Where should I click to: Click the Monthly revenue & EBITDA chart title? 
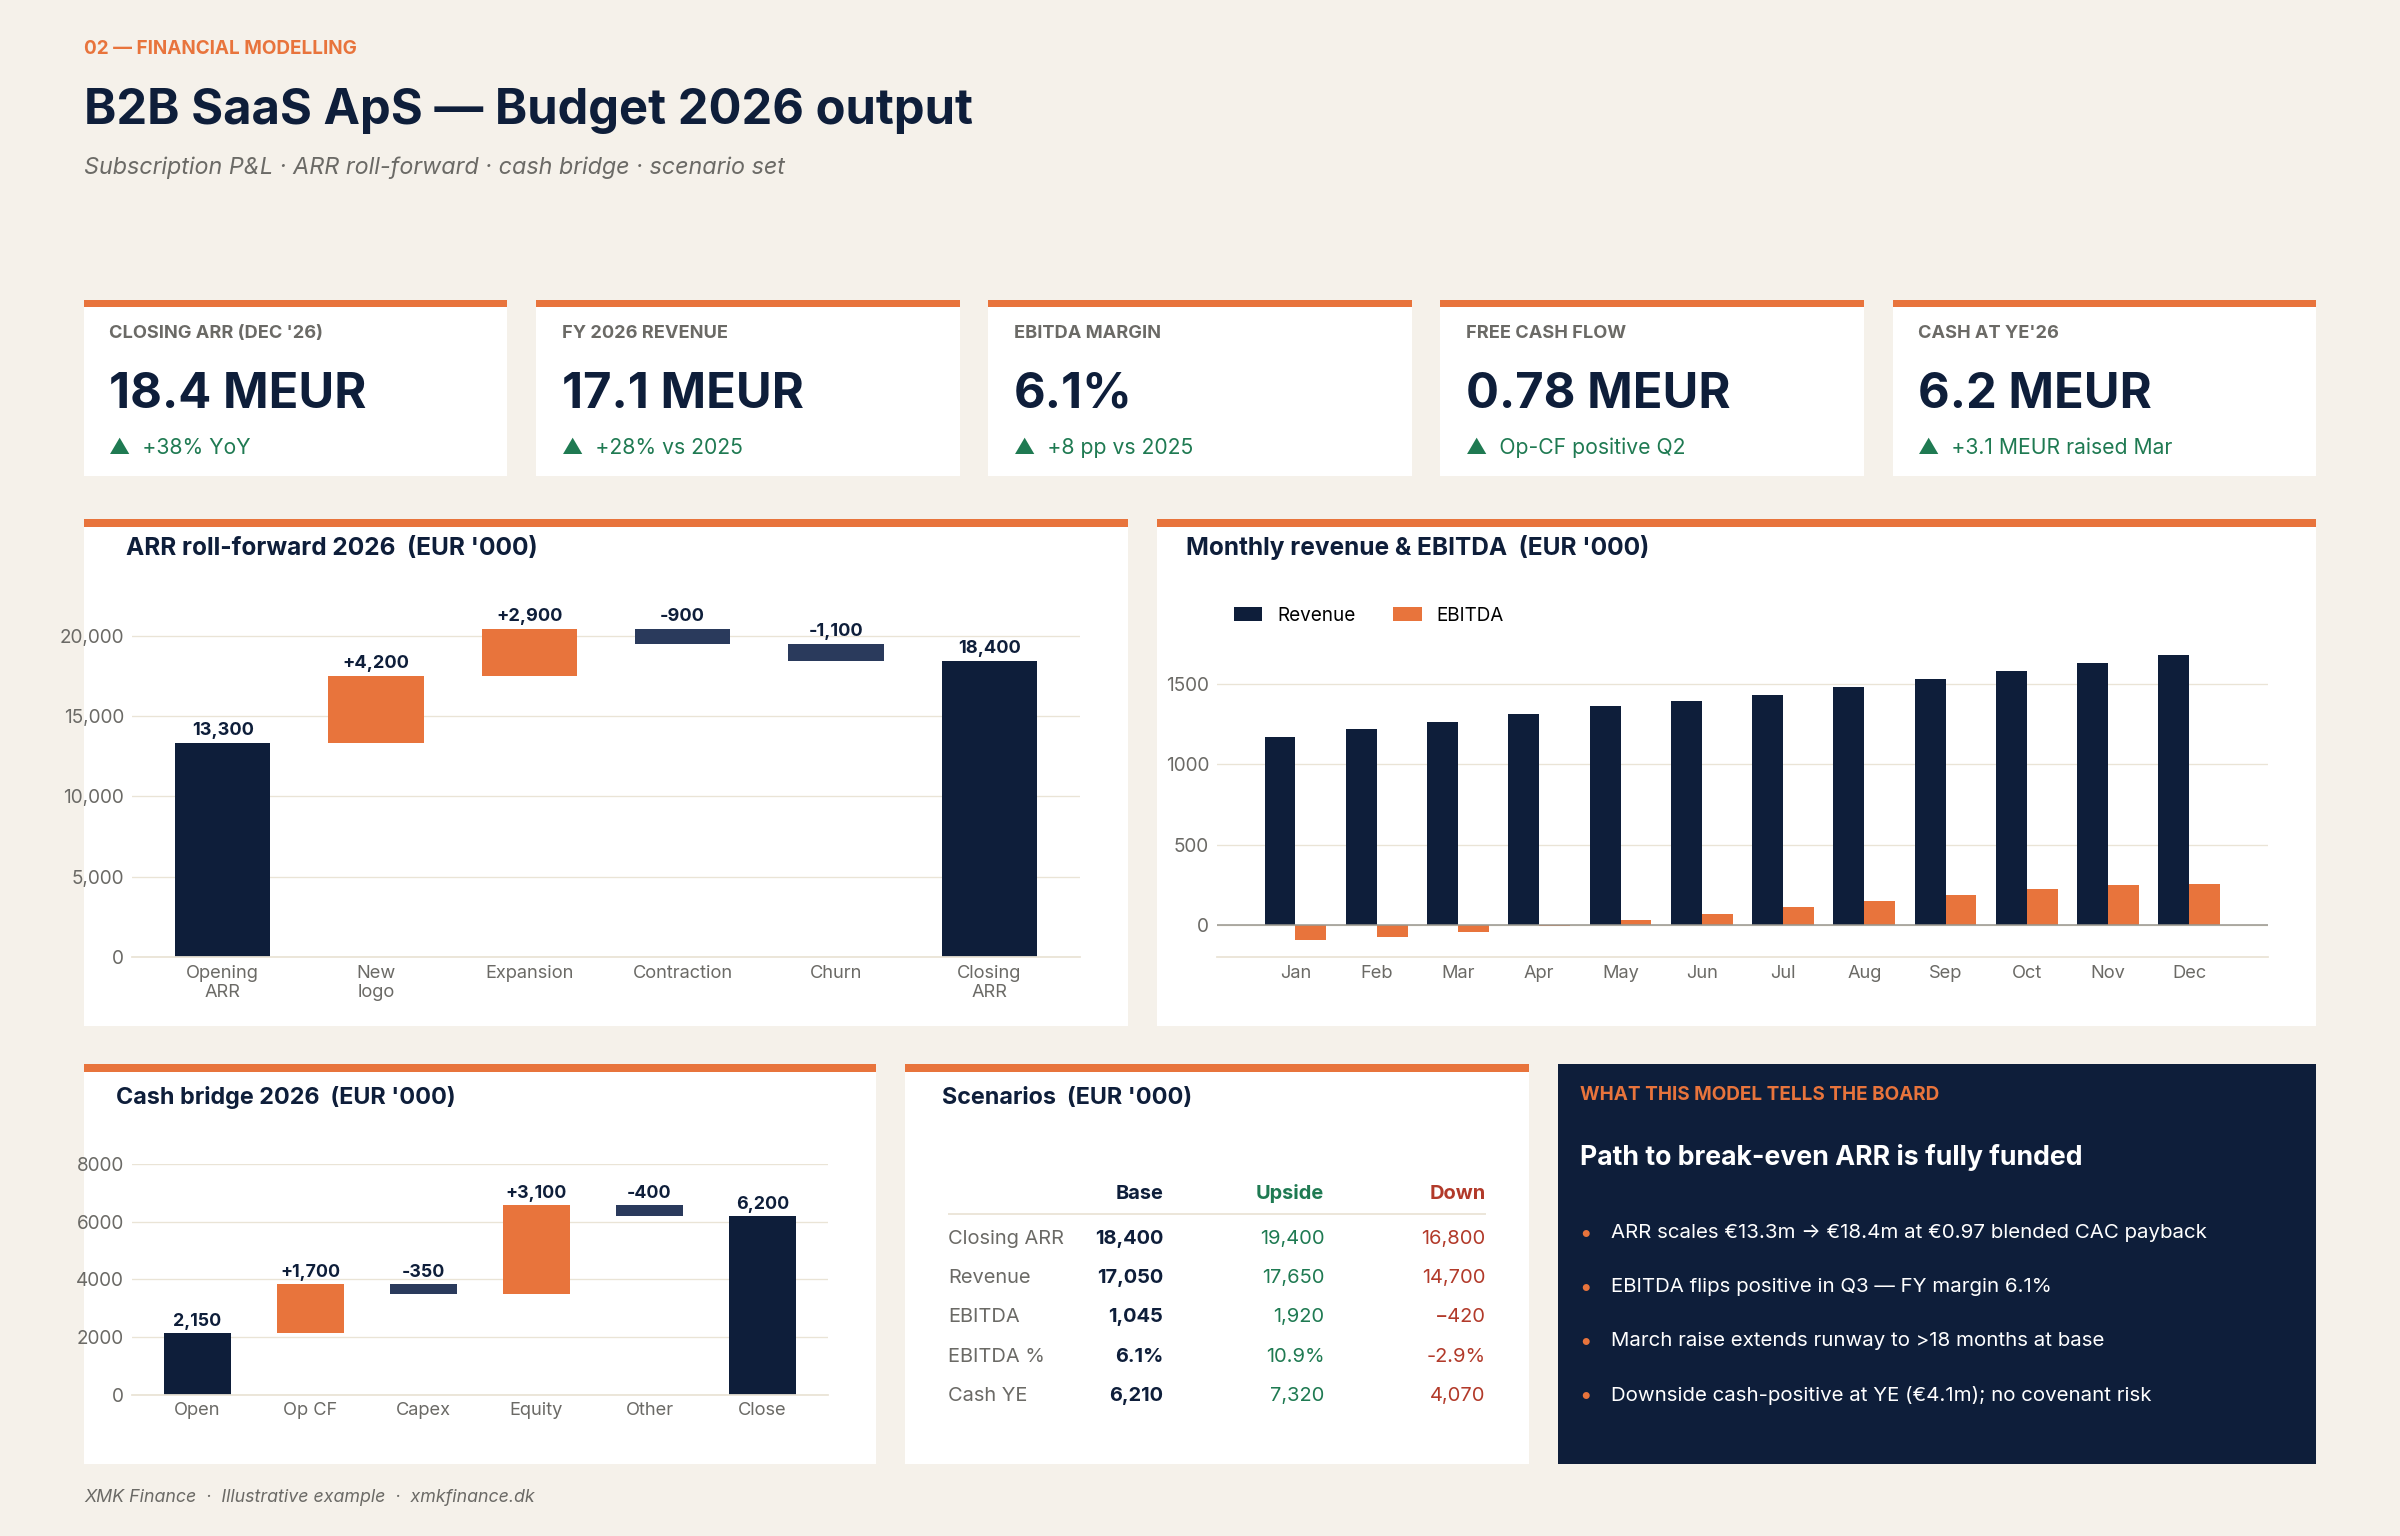point(1417,546)
